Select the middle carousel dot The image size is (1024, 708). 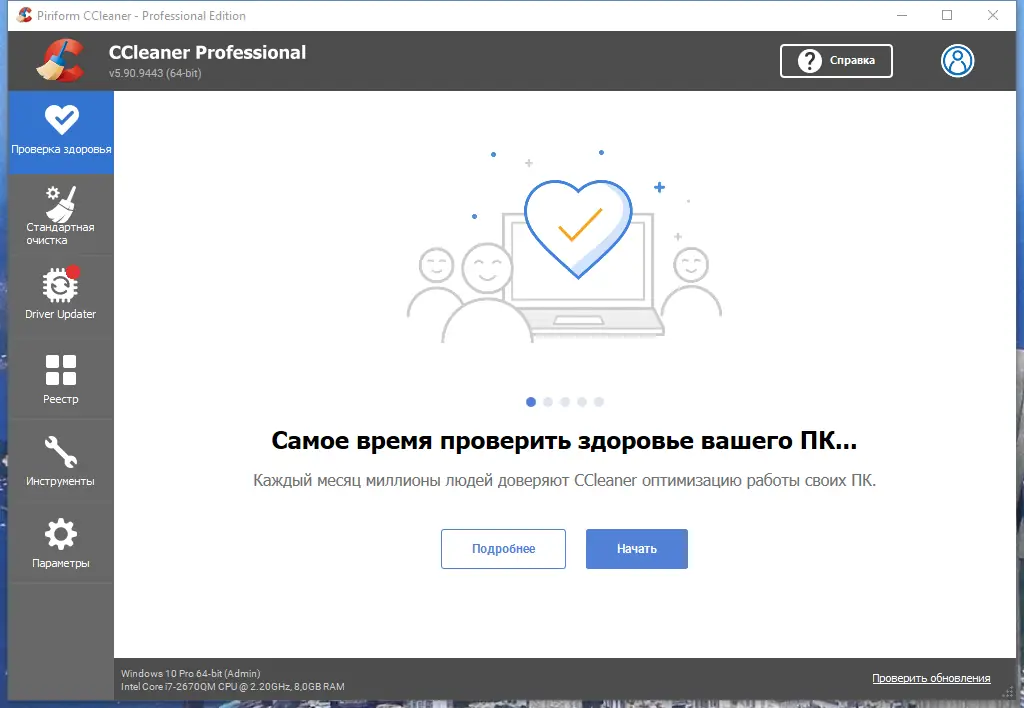click(565, 401)
